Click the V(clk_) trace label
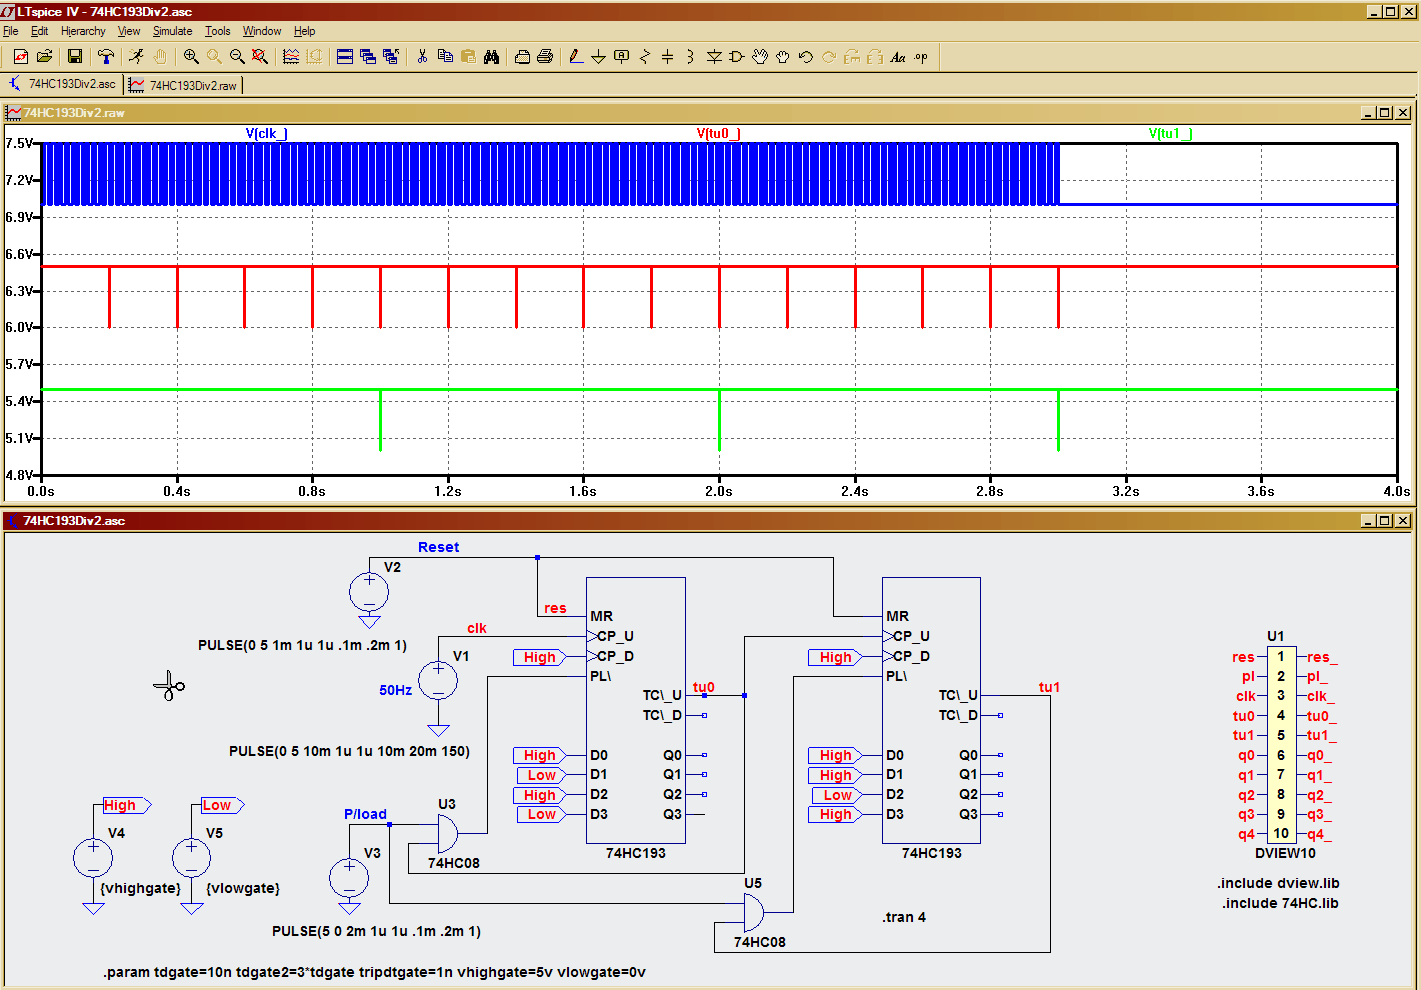The height and width of the screenshot is (990, 1421). pyautogui.click(x=267, y=133)
